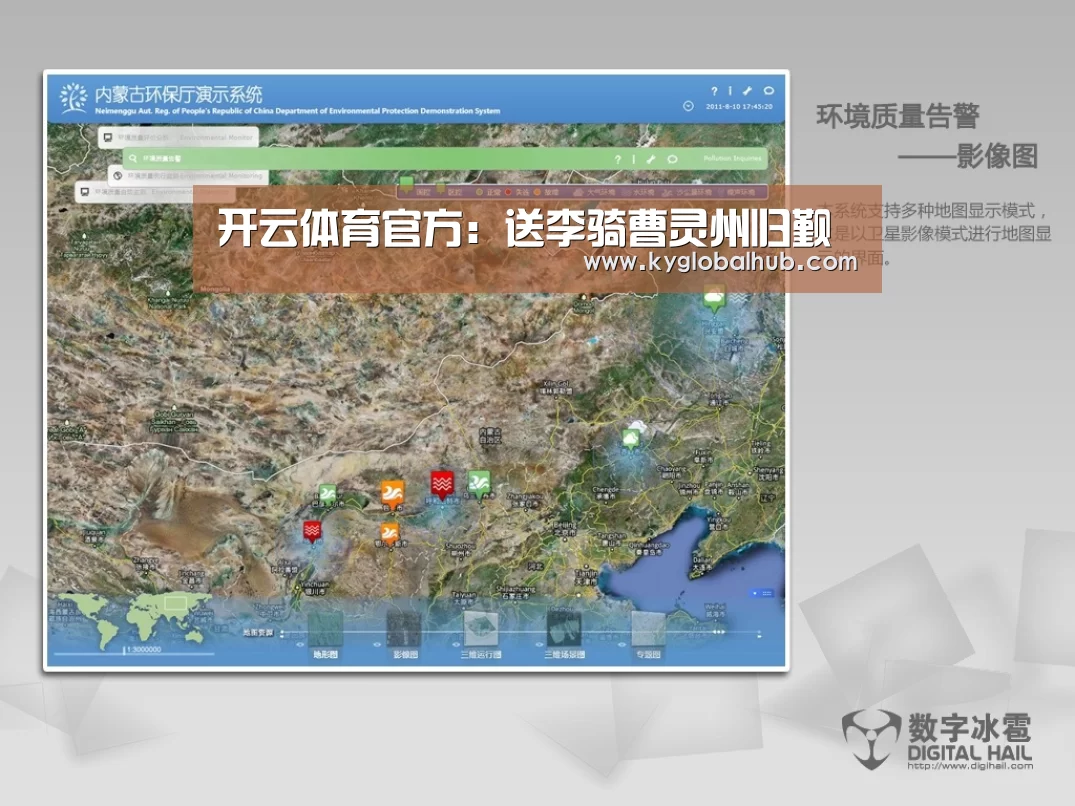
Task: Click the green cloud marker near top-right of map
Action: click(x=714, y=300)
